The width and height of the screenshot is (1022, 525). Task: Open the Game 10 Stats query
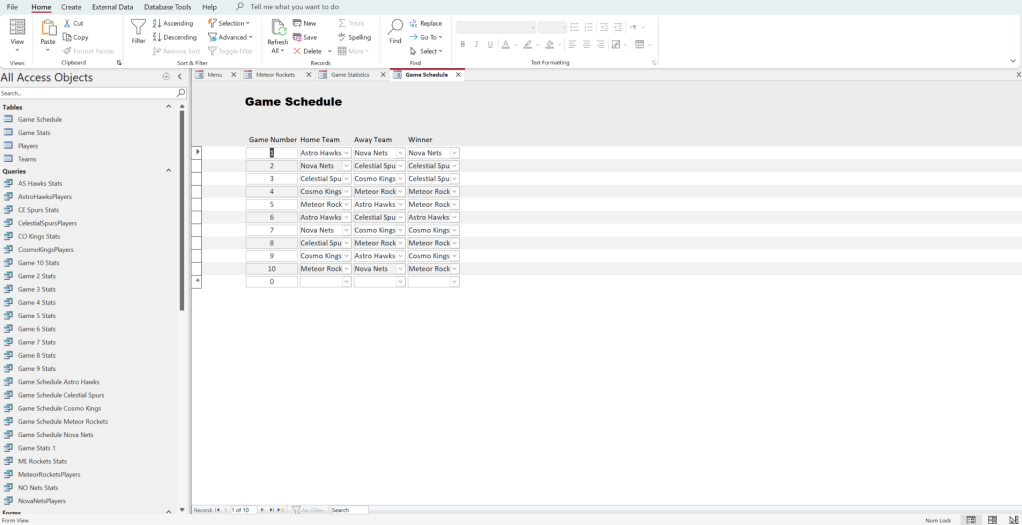click(40, 263)
